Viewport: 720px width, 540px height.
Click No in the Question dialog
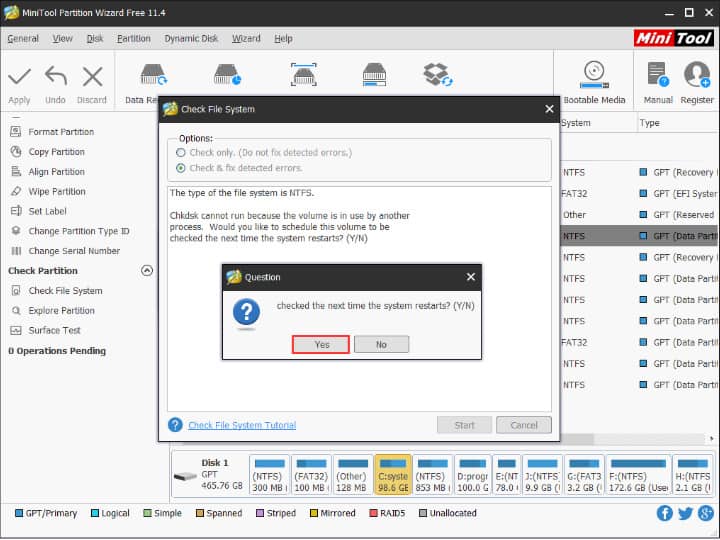click(x=381, y=344)
